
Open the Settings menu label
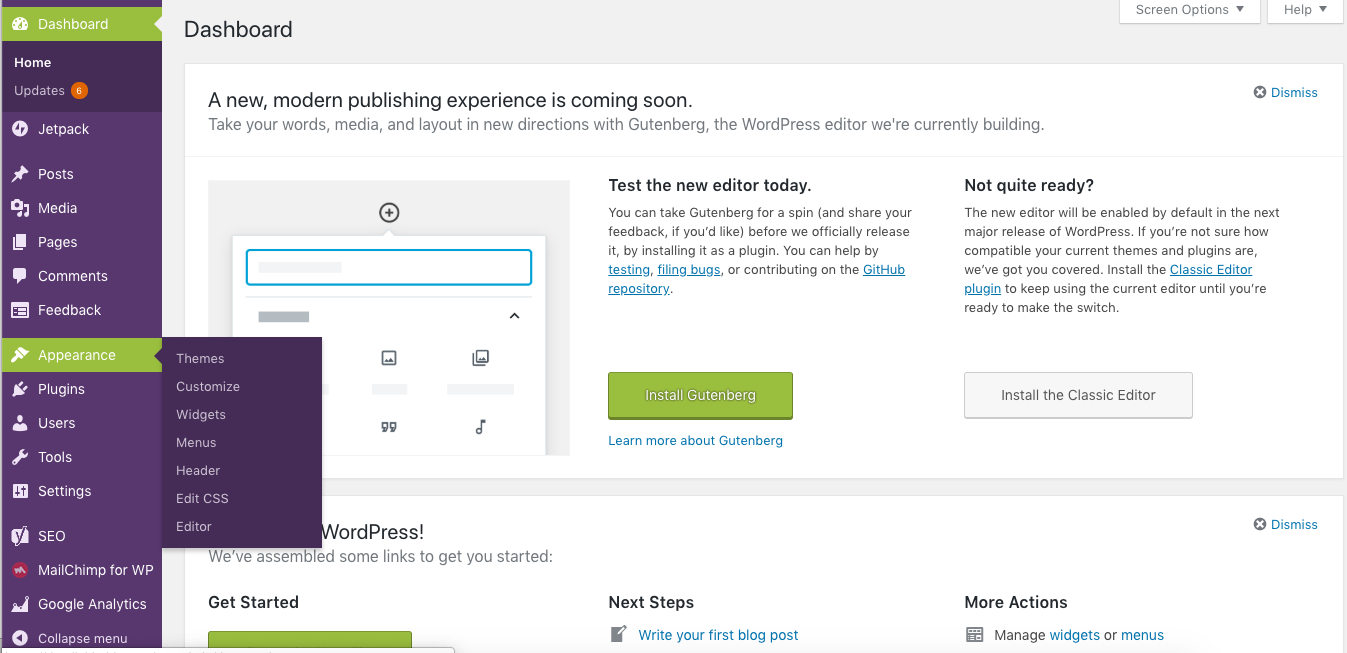click(x=64, y=491)
